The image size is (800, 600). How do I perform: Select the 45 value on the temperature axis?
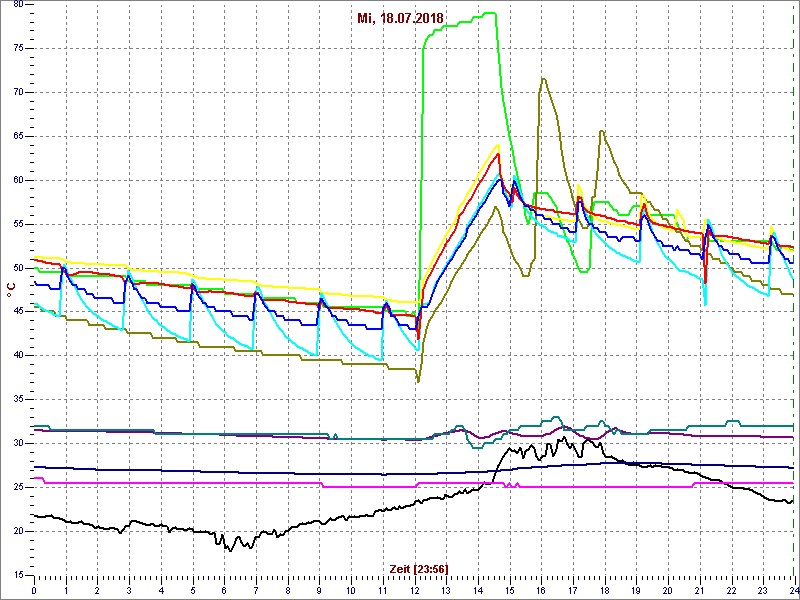pos(17,312)
